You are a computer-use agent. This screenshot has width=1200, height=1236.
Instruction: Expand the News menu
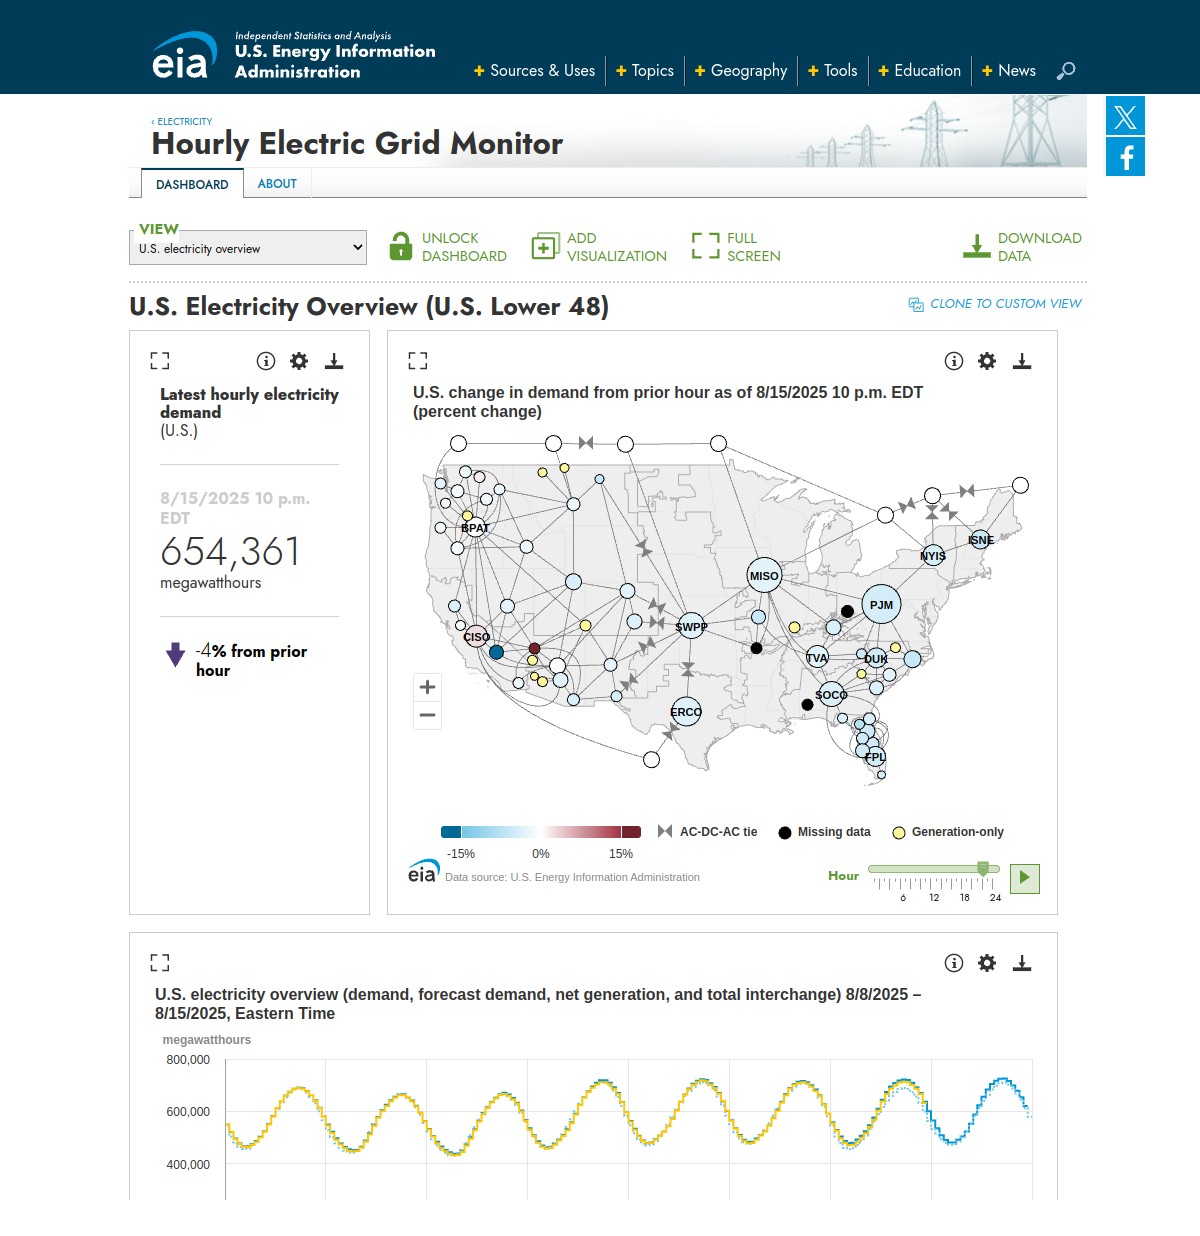click(1009, 71)
